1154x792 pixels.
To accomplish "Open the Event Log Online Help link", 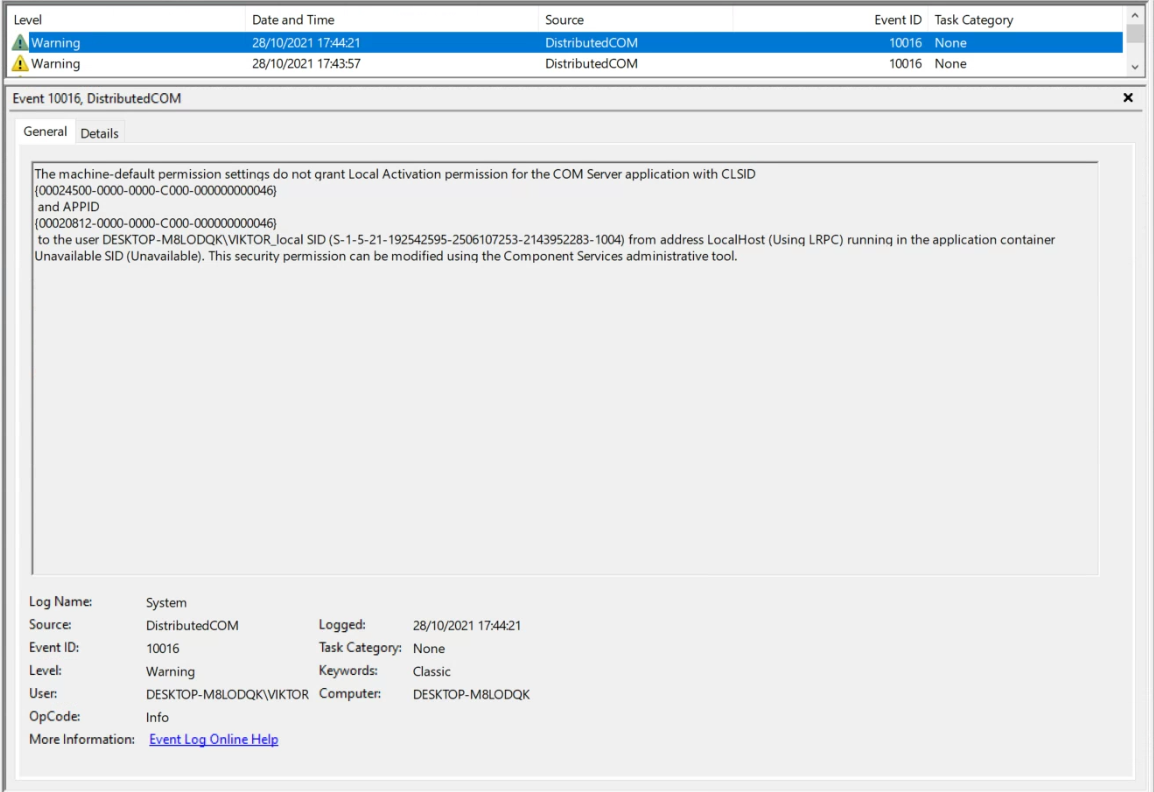I will (213, 740).
